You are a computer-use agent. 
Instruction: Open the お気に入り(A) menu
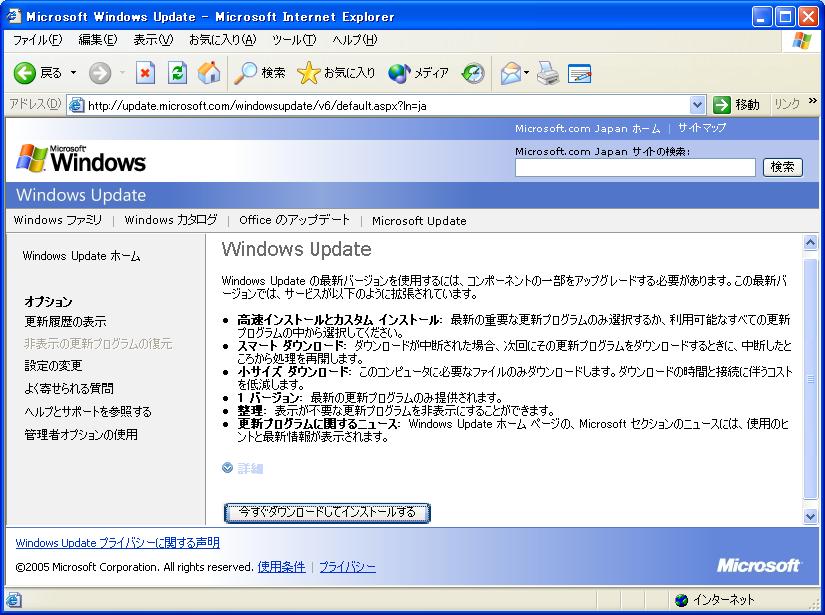coord(222,40)
